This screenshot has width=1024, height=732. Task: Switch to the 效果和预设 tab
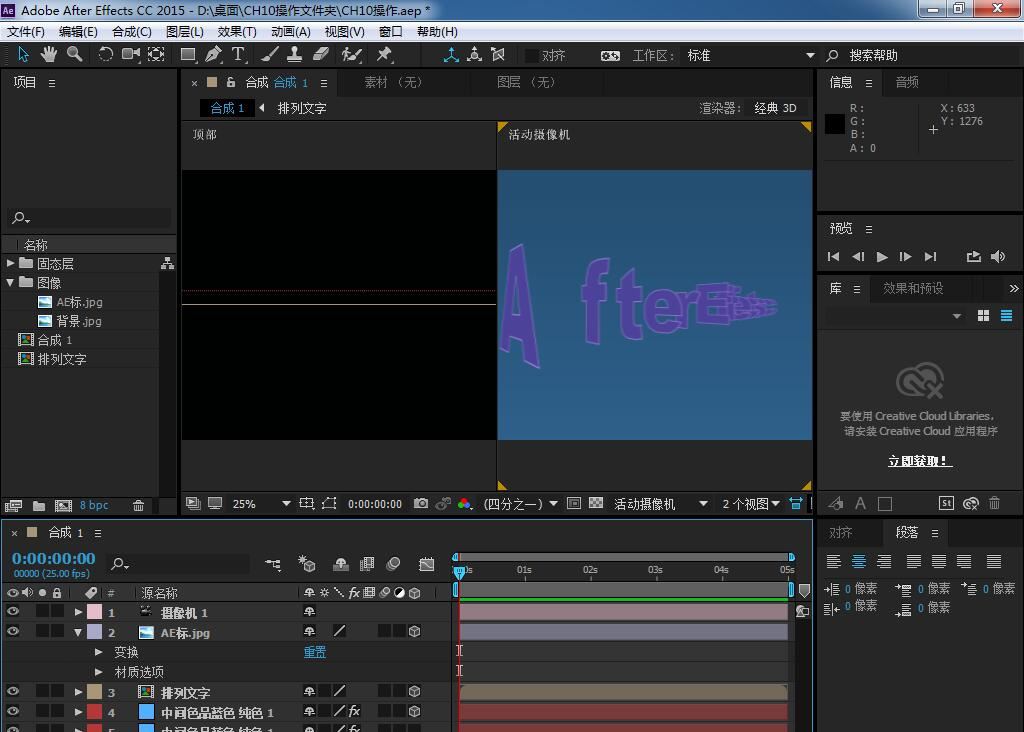(913, 288)
